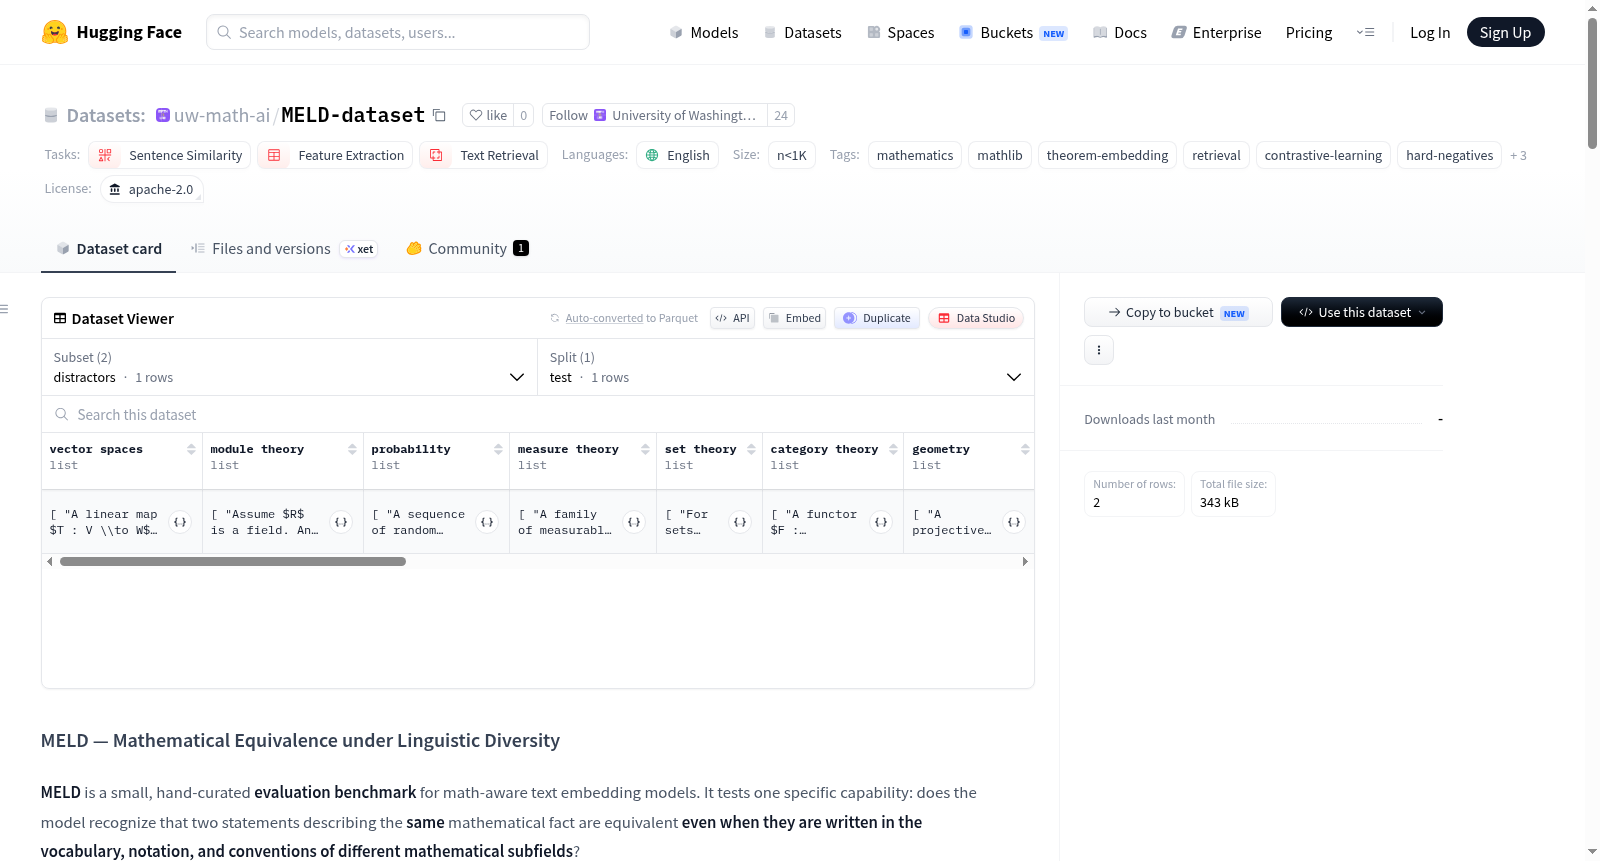The image size is (1600, 861).
Task: Like the MELD-dataset
Action: pos(488,115)
